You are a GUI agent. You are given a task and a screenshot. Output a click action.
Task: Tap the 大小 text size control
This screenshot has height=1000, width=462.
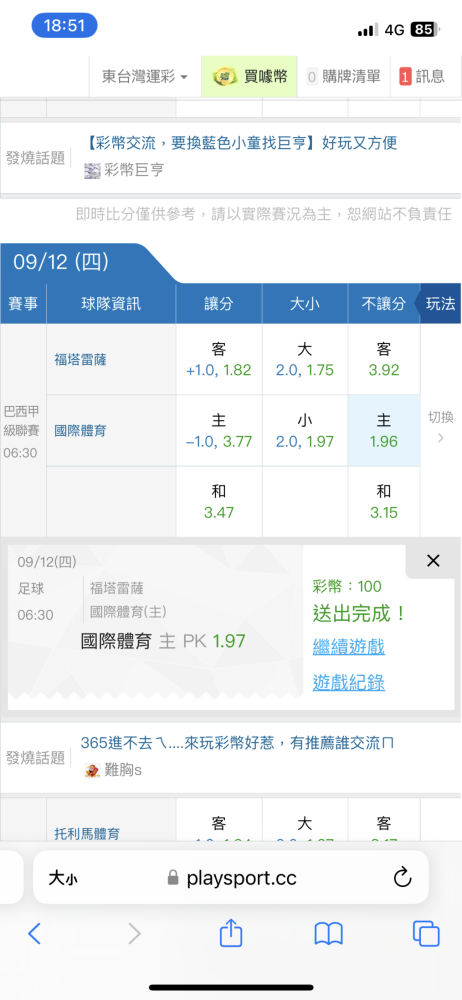(x=63, y=878)
